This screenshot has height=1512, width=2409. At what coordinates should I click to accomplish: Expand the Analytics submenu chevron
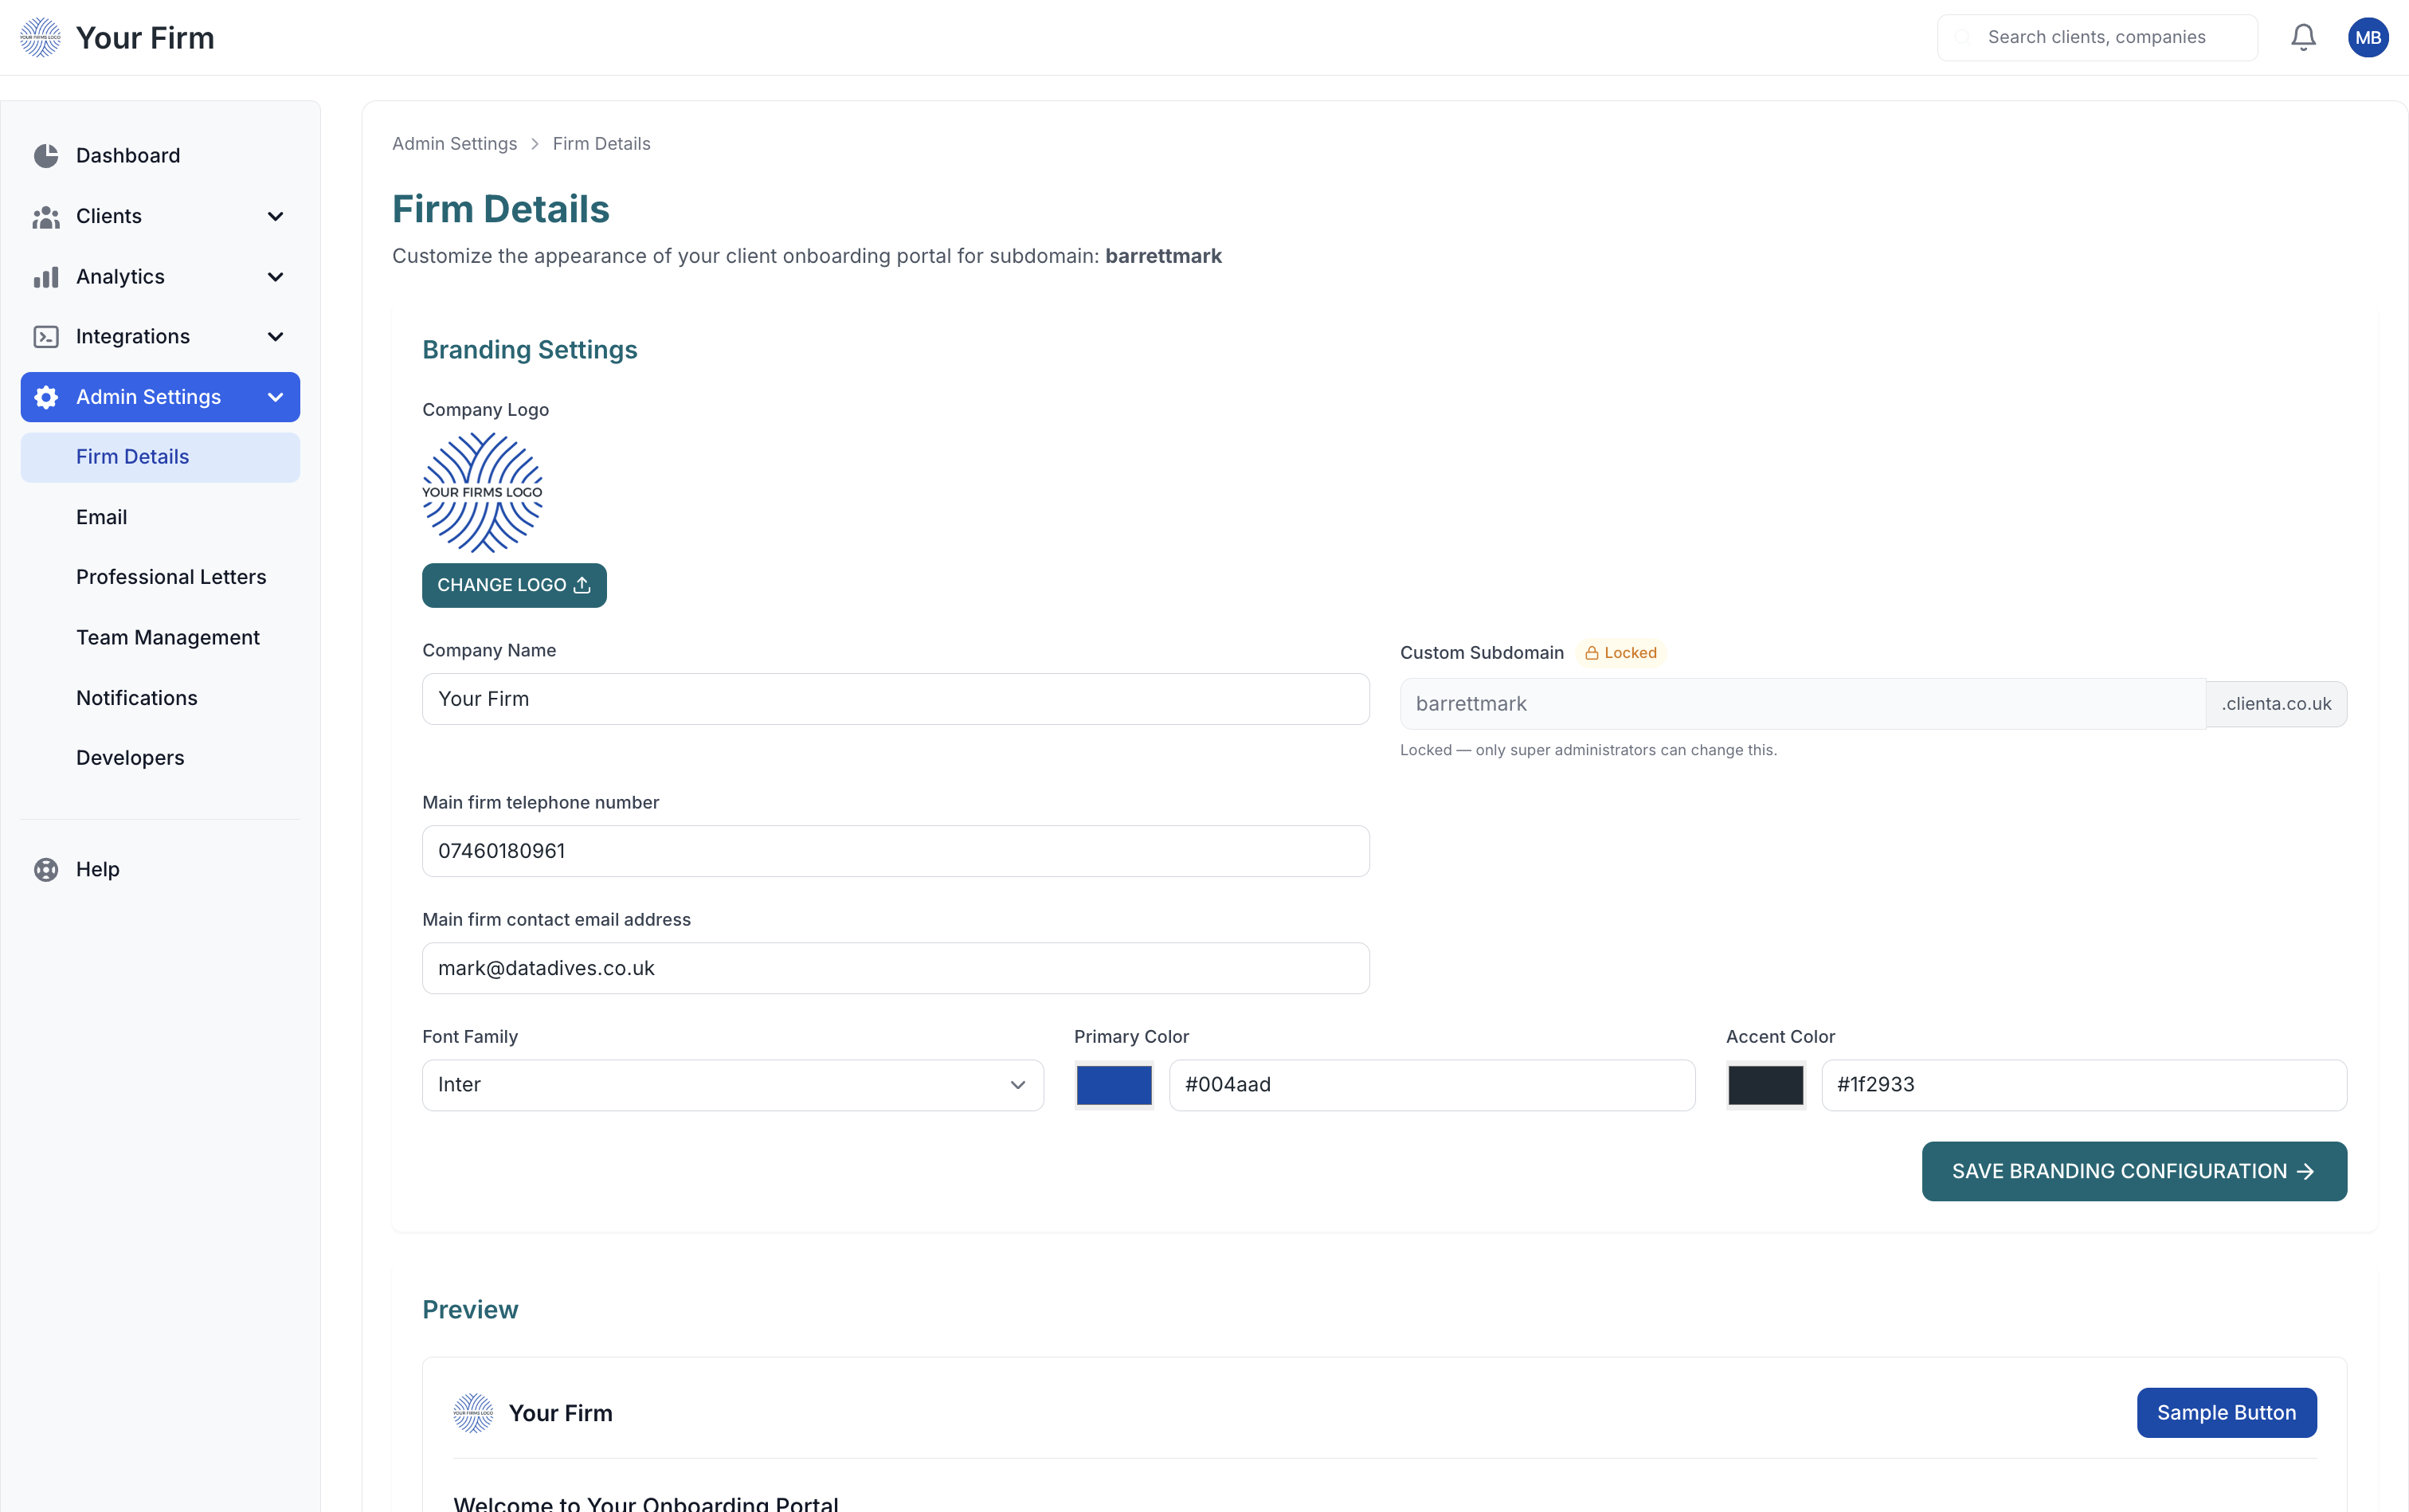275,277
